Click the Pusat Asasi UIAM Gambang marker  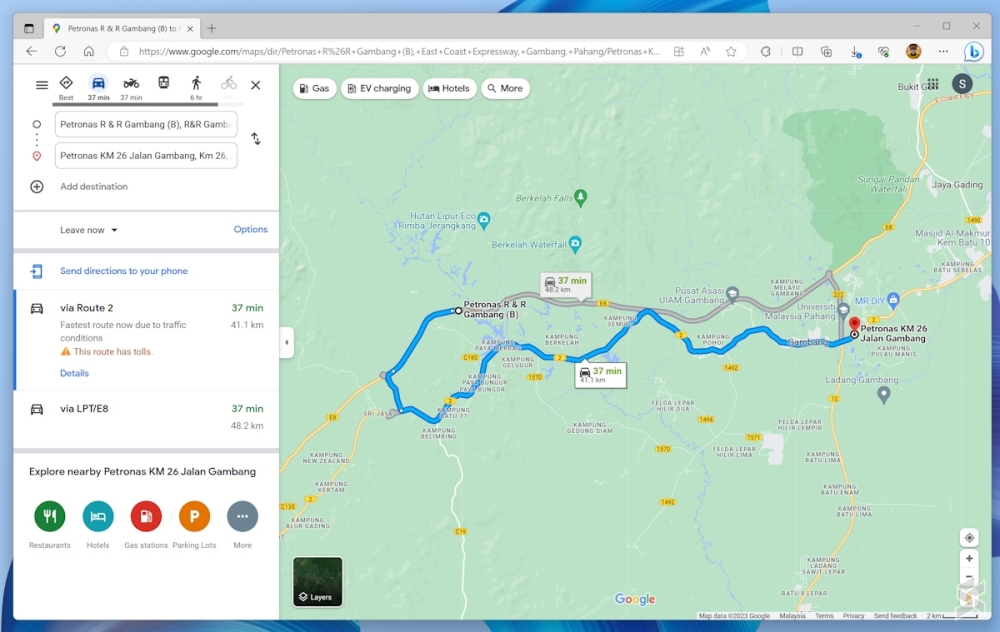coord(732,294)
